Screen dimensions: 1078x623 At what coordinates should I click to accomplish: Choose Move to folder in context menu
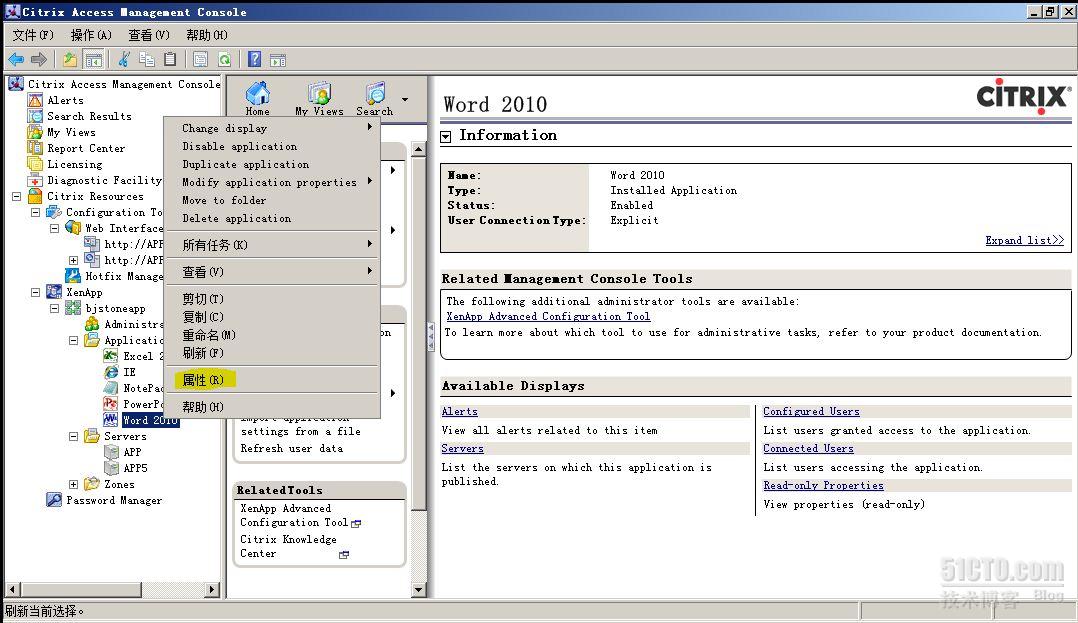[272, 200]
